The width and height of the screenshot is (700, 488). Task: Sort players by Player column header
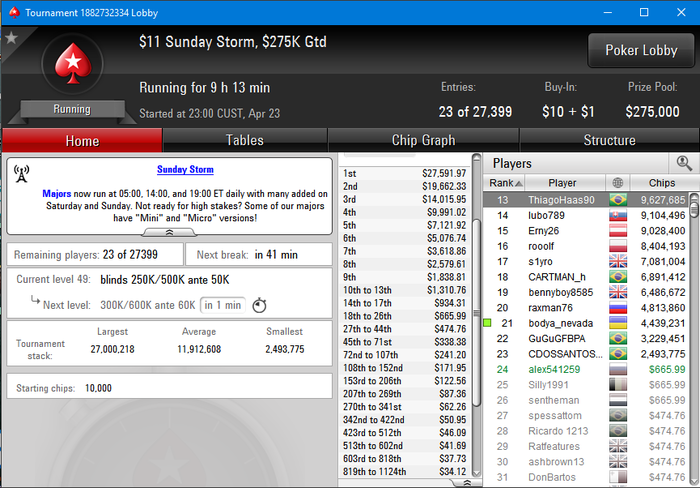click(x=565, y=183)
